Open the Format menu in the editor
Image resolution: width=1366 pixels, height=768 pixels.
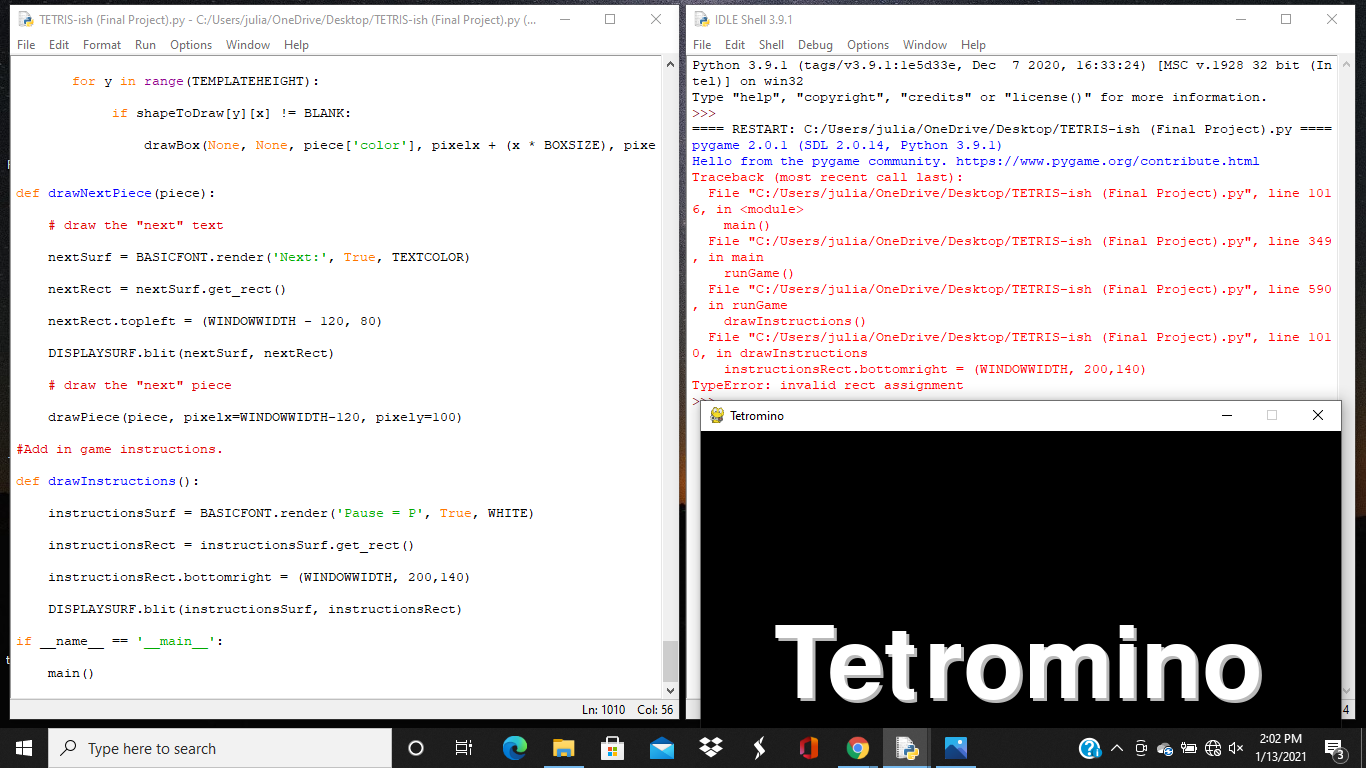pos(101,44)
